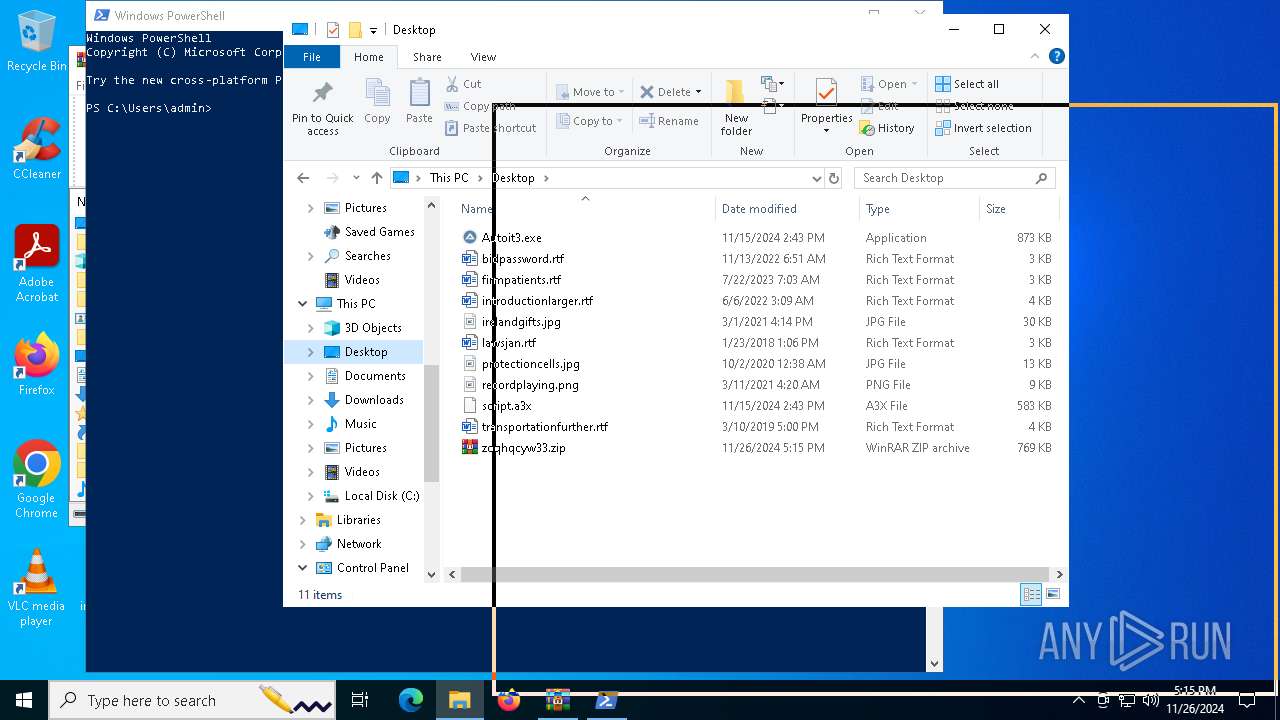This screenshot has width=1280, height=720.
Task: Select Saved Games in navigation pane
Action: tap(379, 232)
